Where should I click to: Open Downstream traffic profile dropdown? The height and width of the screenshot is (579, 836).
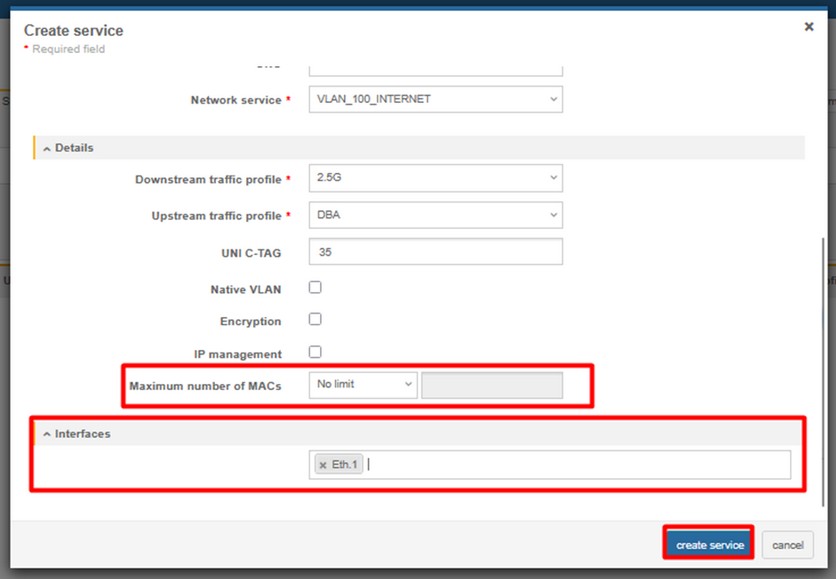click(435, 179)
